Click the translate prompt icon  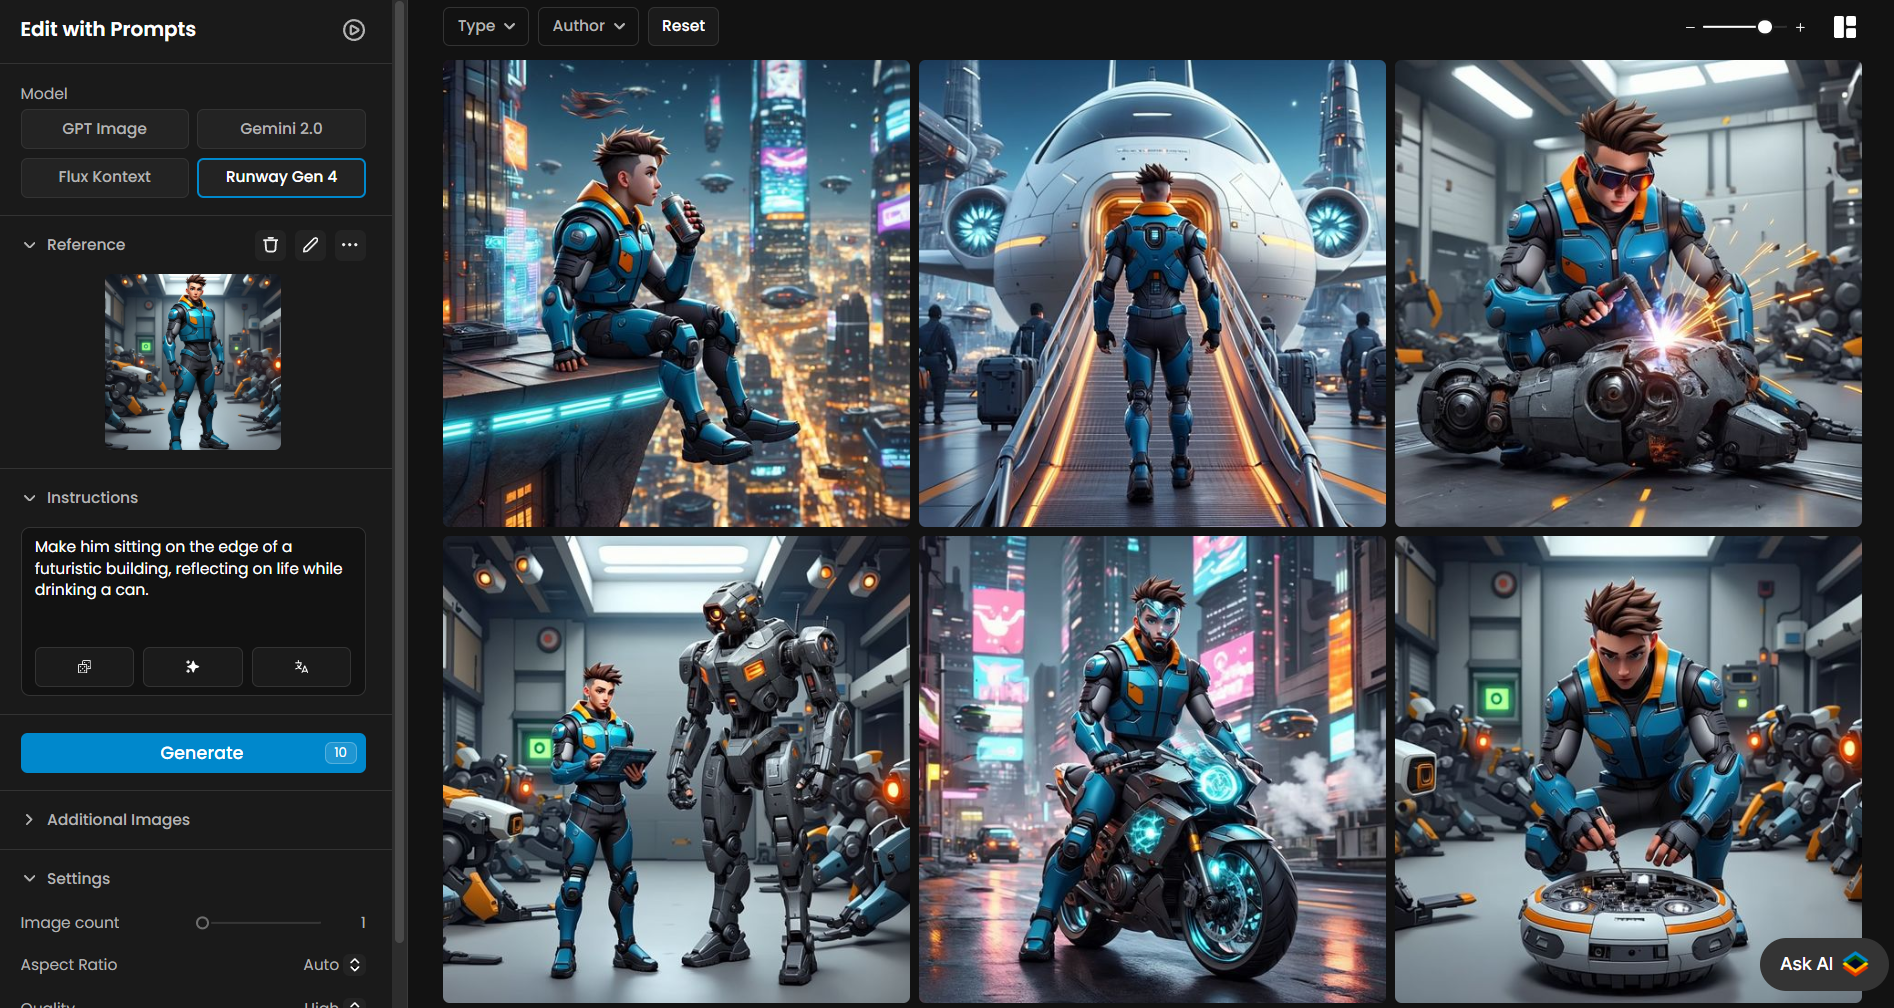pos(301,667)
